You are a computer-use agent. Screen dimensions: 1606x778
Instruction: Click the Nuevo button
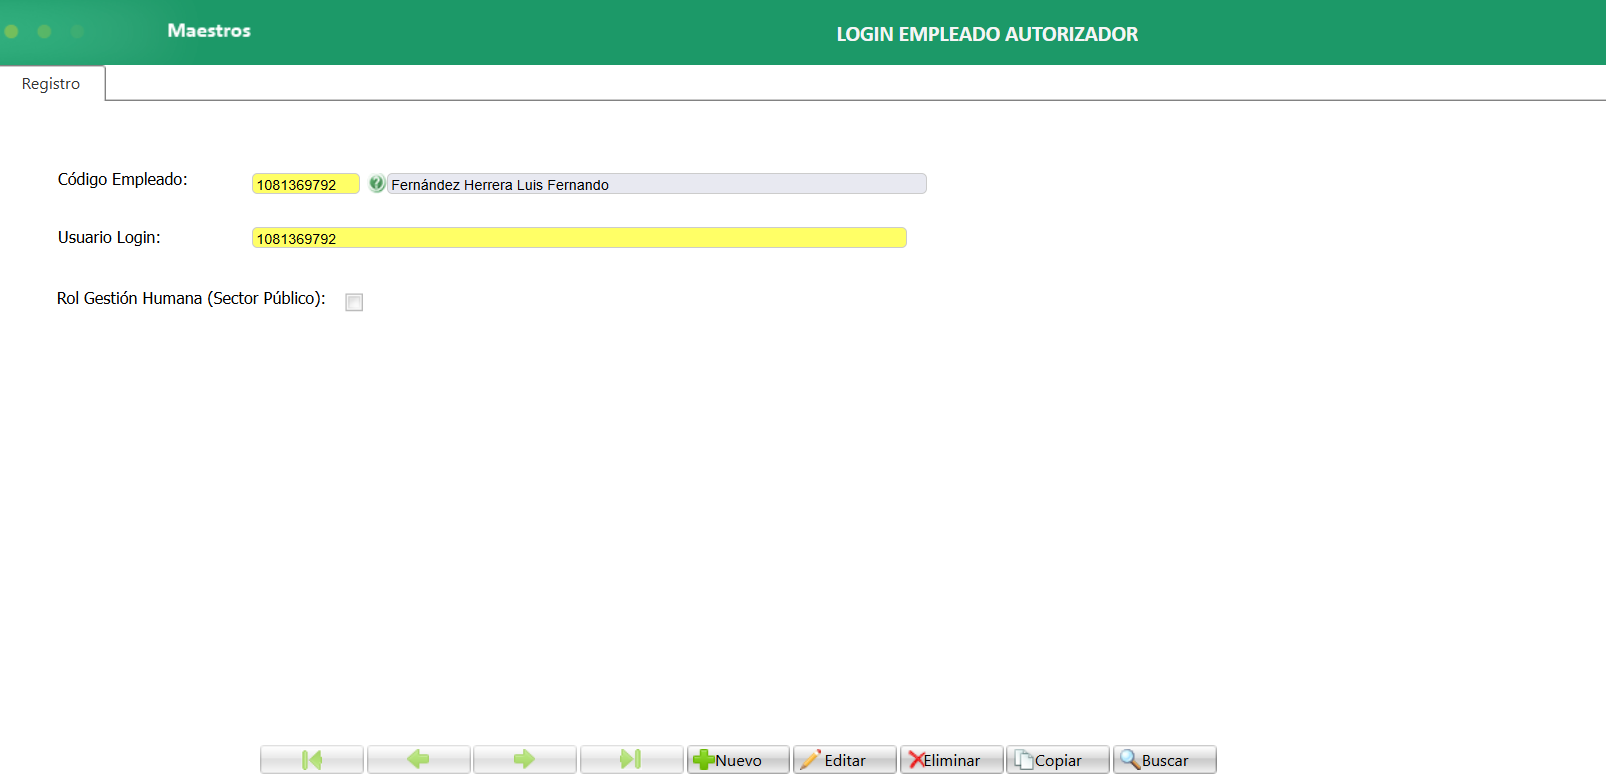[x=738, y=760]
